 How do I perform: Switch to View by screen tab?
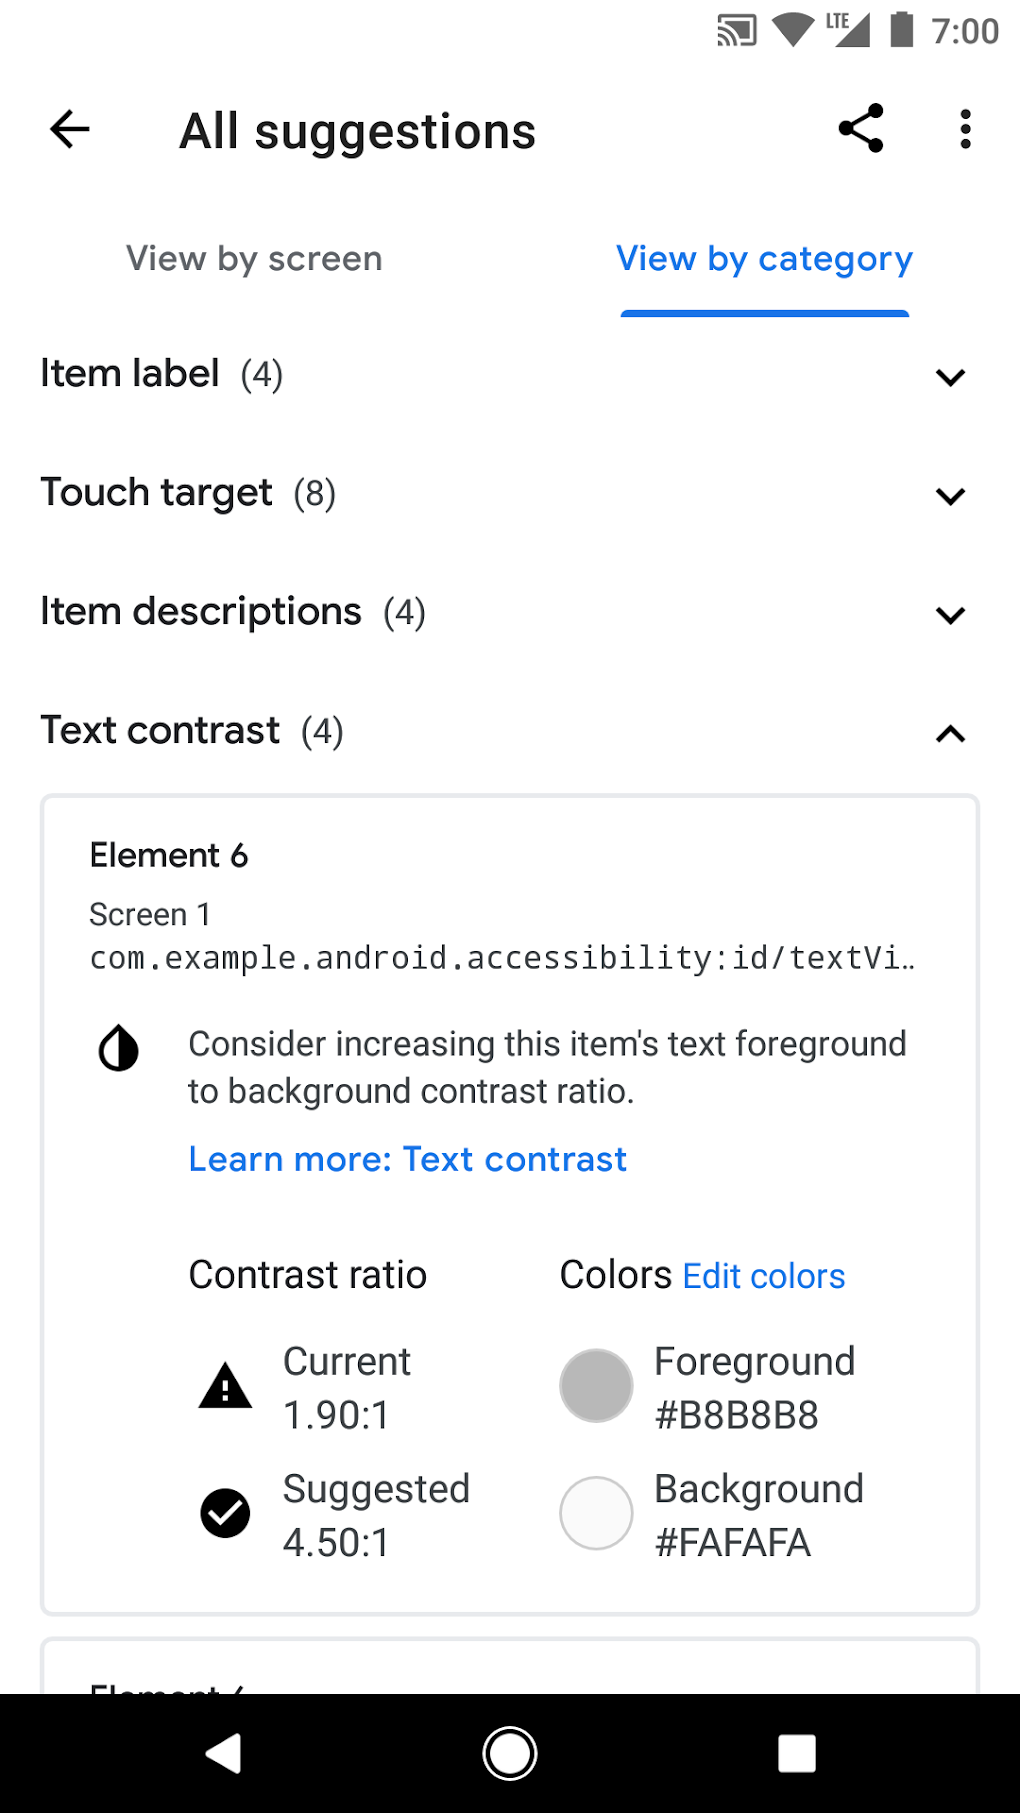pos(254,259)
